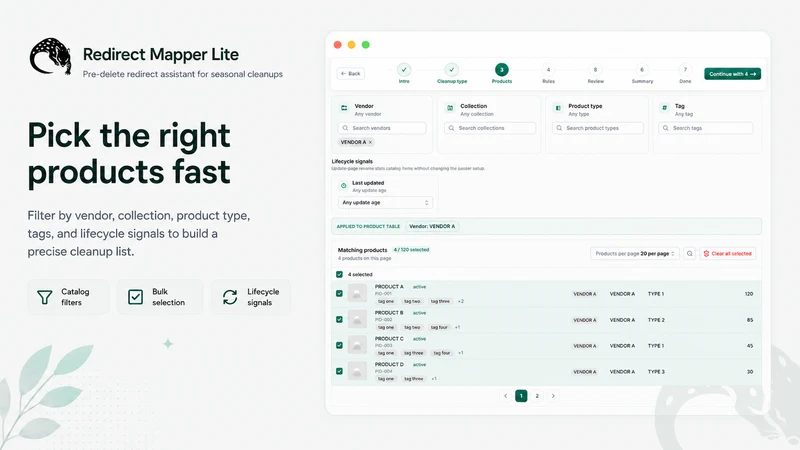Screen dimensions: 800x450
Task: Click the '30' count in PRODUCT D row
Action: [x=750, y=372]
